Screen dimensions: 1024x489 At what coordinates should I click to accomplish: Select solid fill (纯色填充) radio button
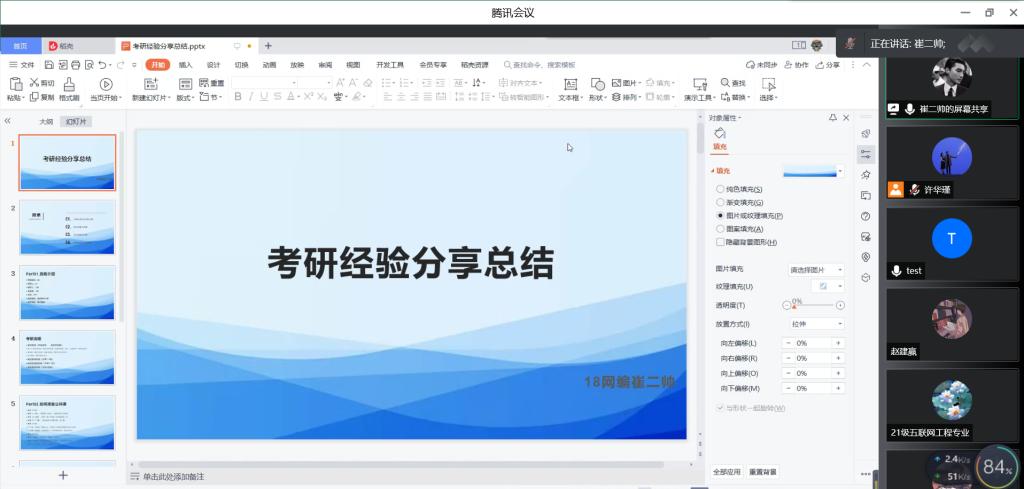coord(720,189)
